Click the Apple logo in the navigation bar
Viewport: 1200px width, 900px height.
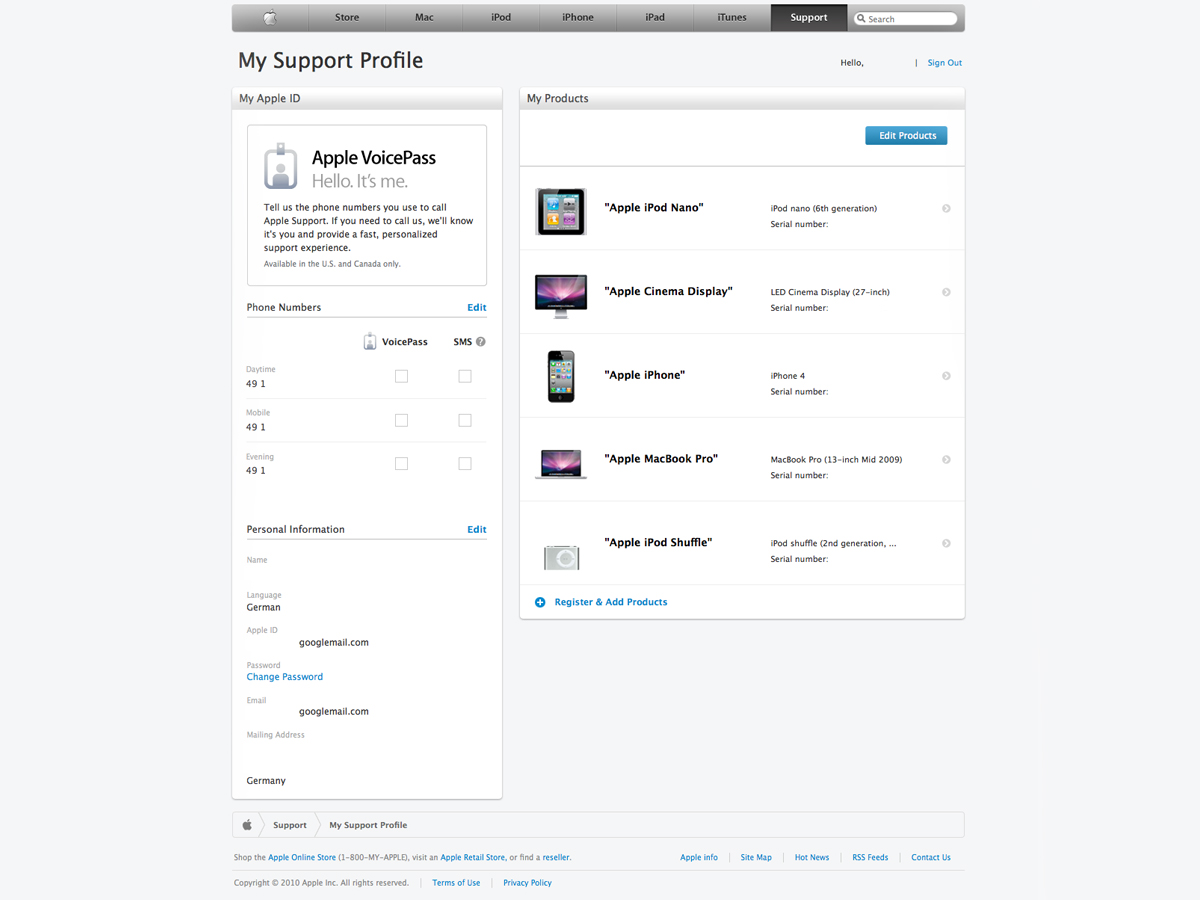269,17
